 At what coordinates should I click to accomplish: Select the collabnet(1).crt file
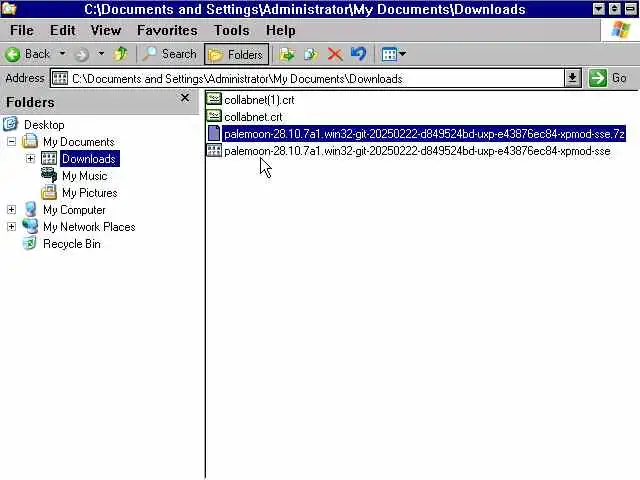click(x=259, y=100)
